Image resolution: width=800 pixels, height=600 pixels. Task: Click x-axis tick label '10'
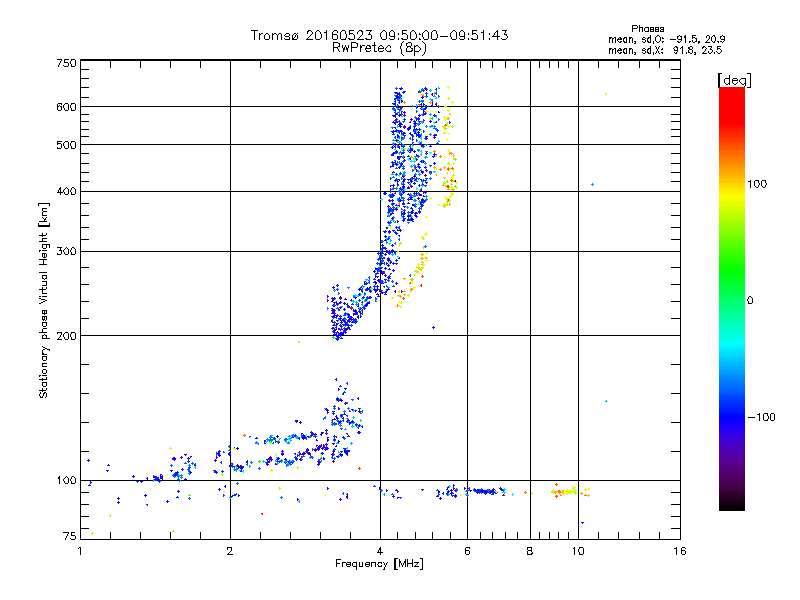(x=578, y=551)
